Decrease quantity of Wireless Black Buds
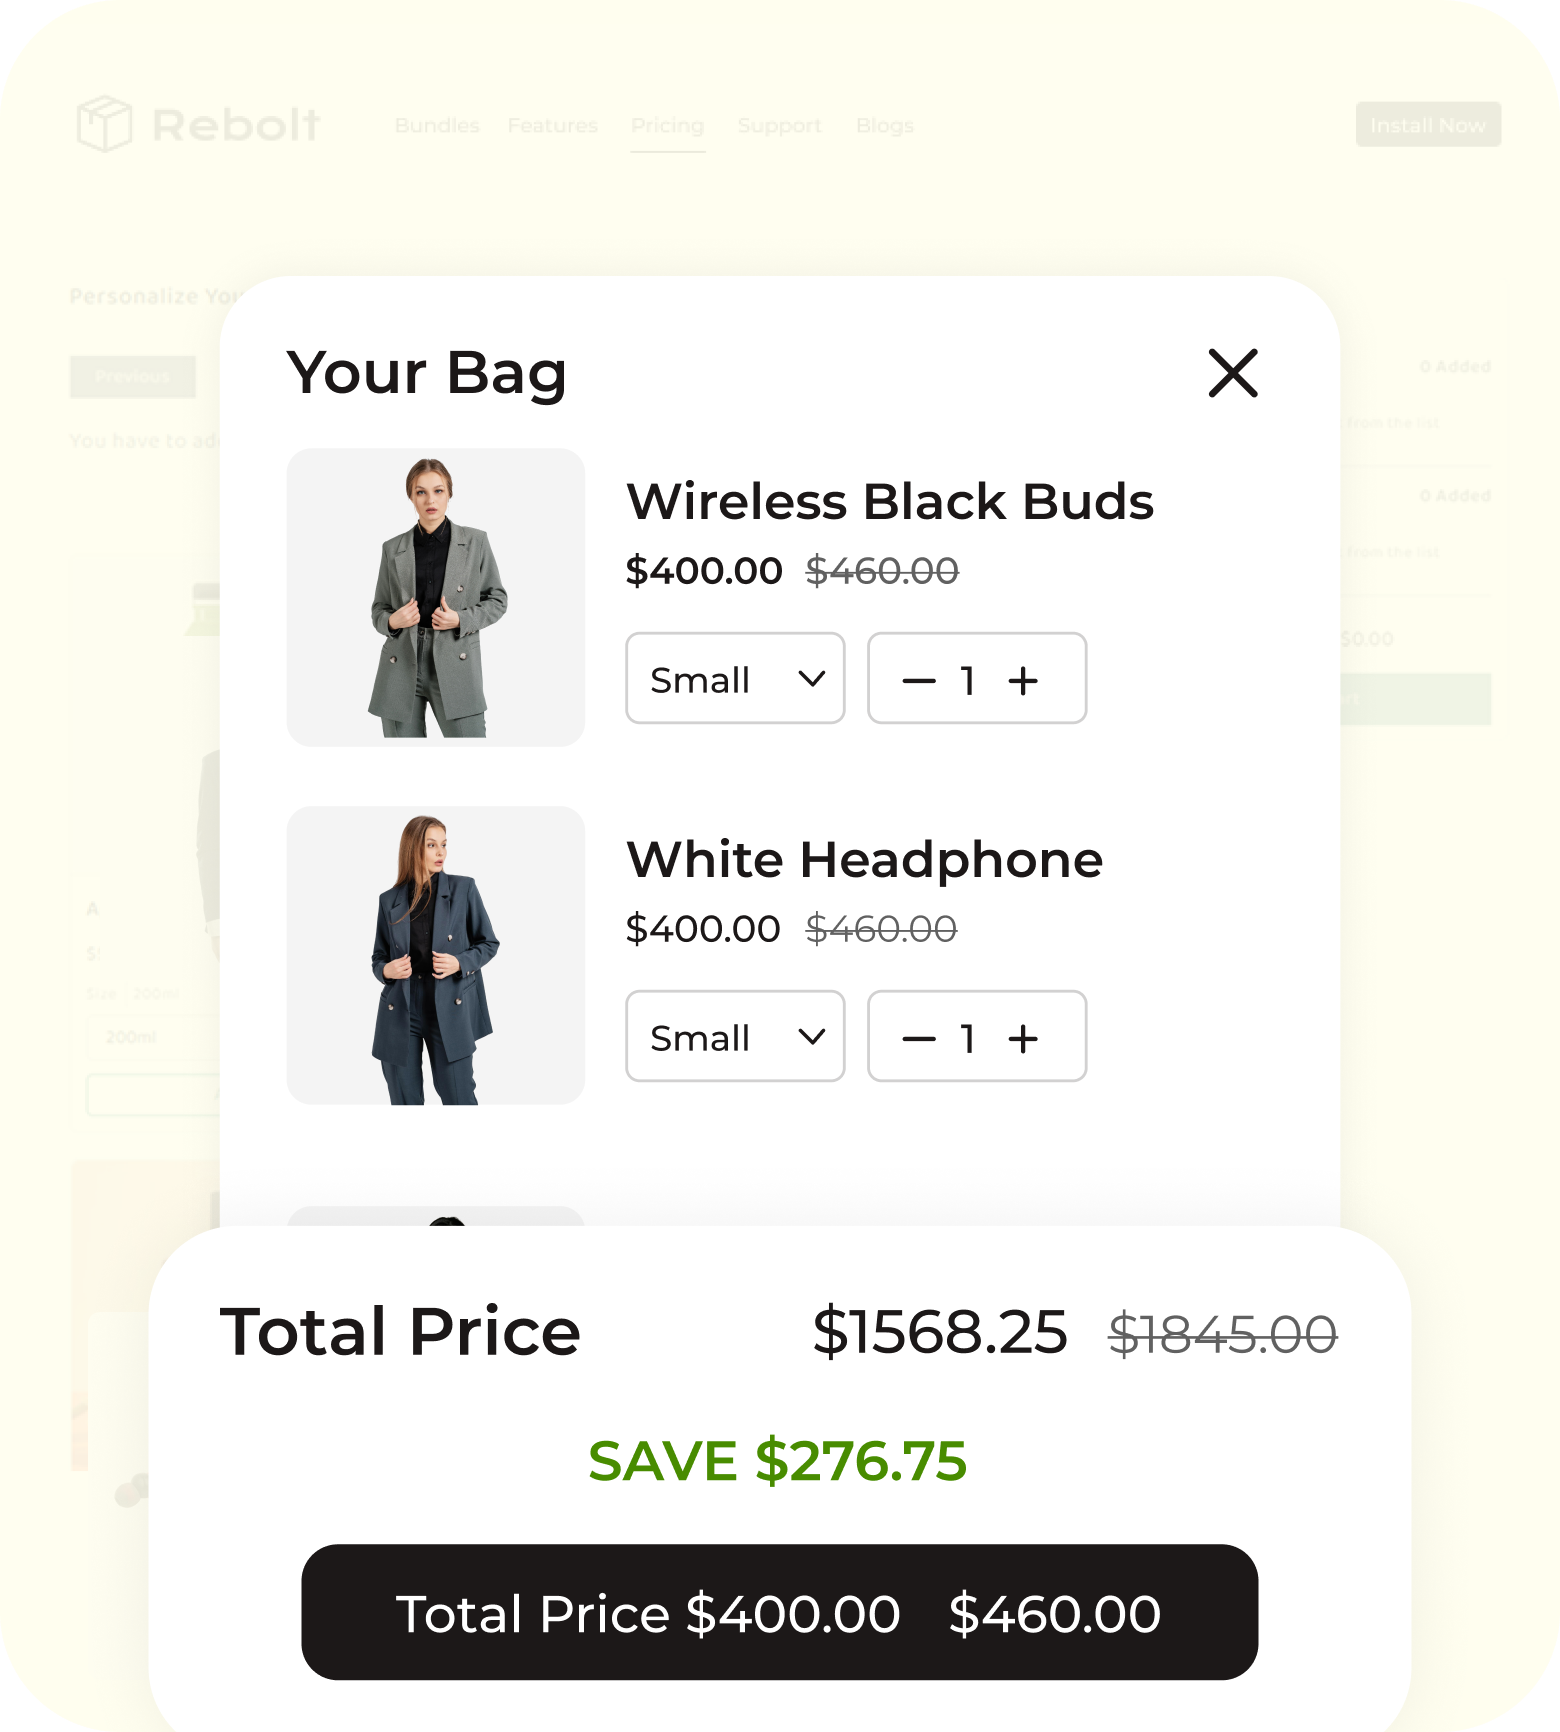The width and height of the screenshot is (1560, 1732). [918, 681]
